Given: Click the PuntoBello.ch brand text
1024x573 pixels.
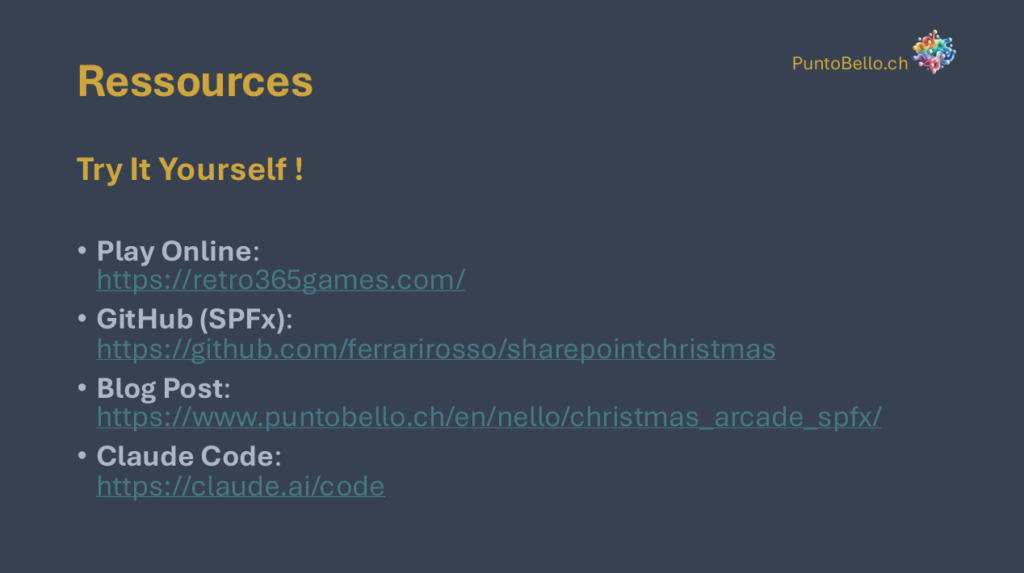Looking at the screenshot, I should pyautogui.click(x=850, y=63).
